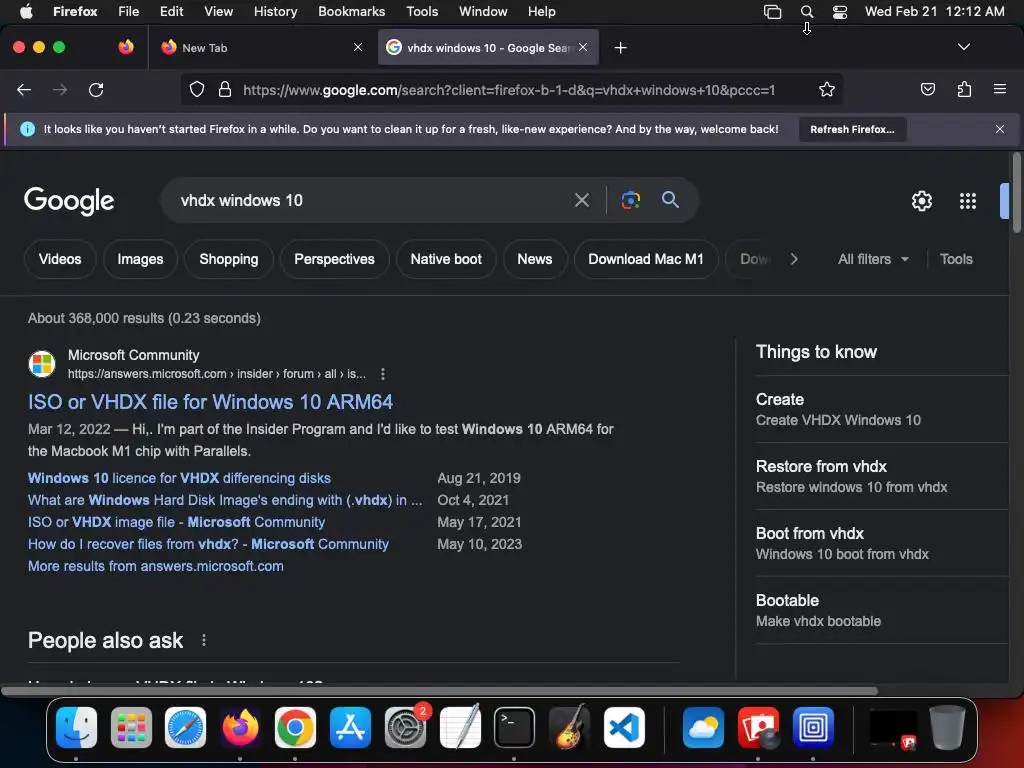Open Google Chrome from the Dock
The width and height of the screenshot is (1024, 768).
[295, 727]
